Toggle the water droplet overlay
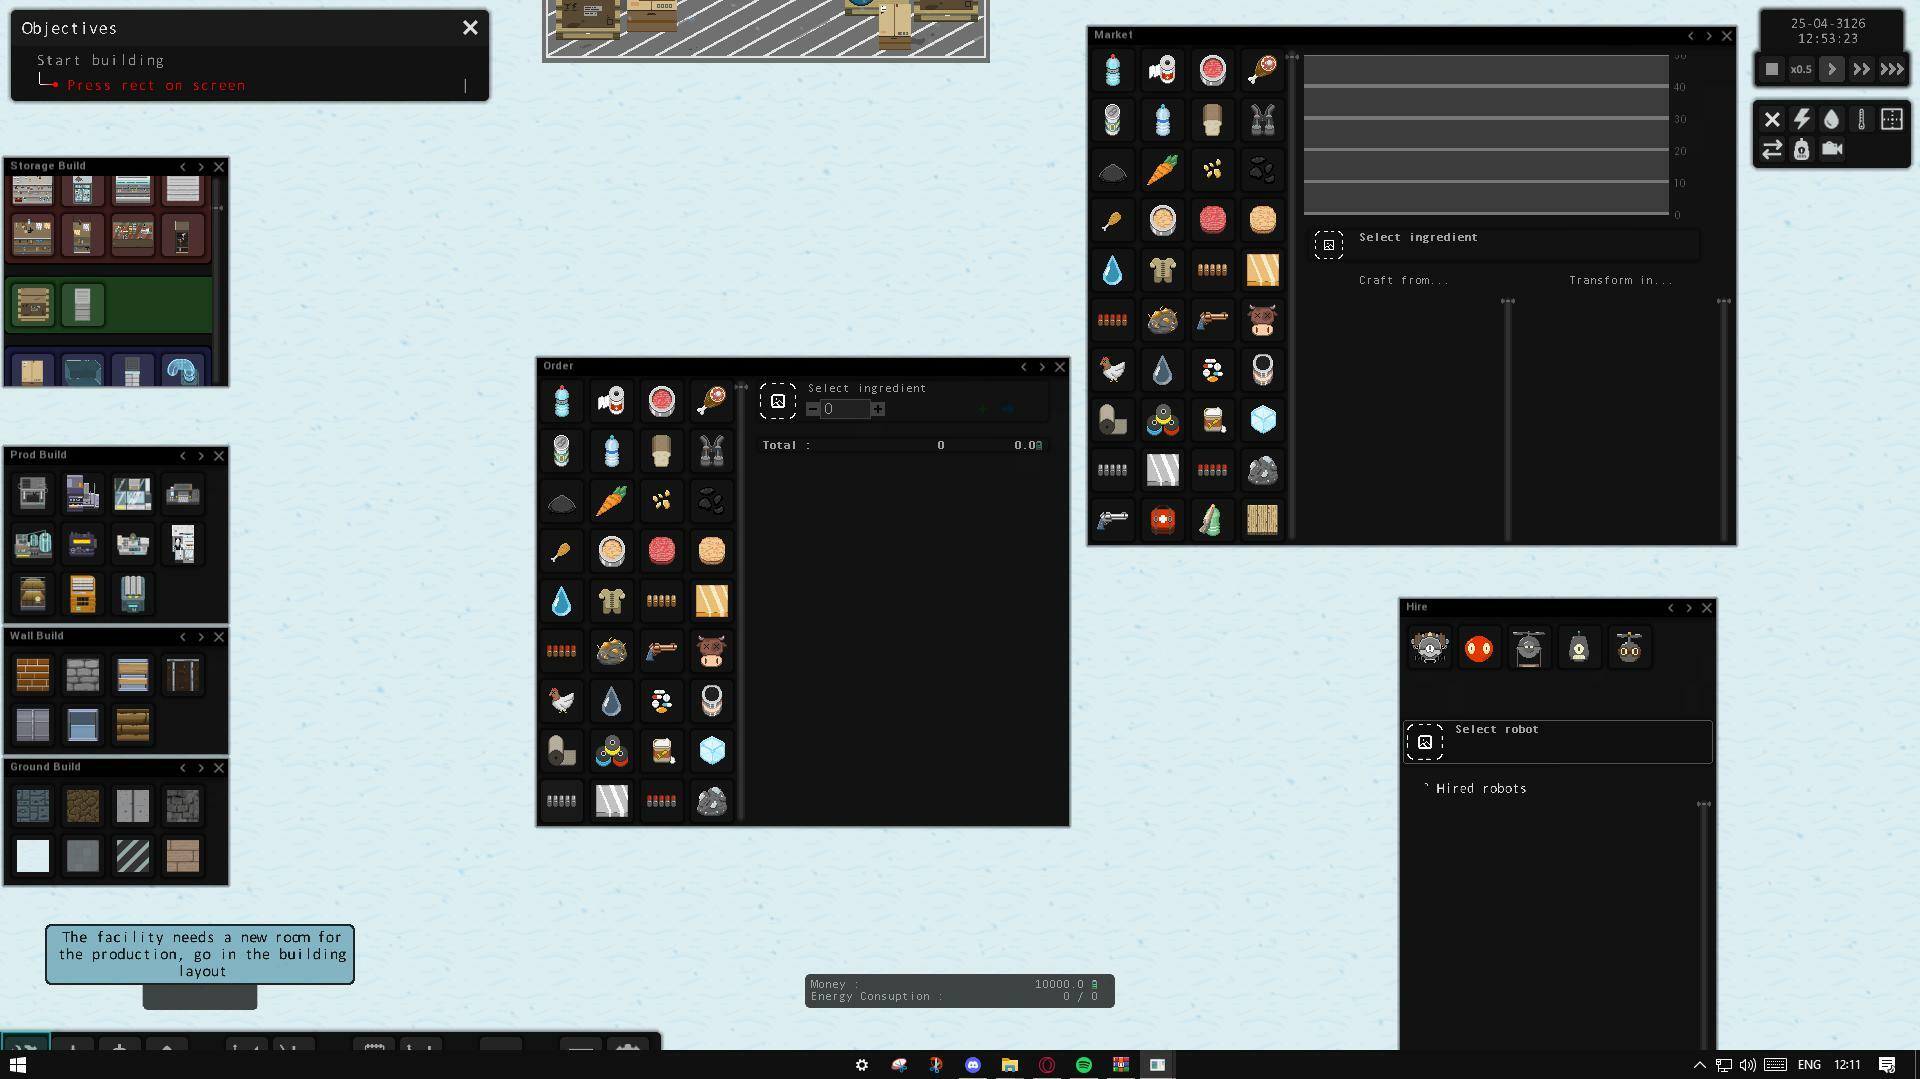This screenshot has width=1920, height=1079. (x=1831, y=119)
